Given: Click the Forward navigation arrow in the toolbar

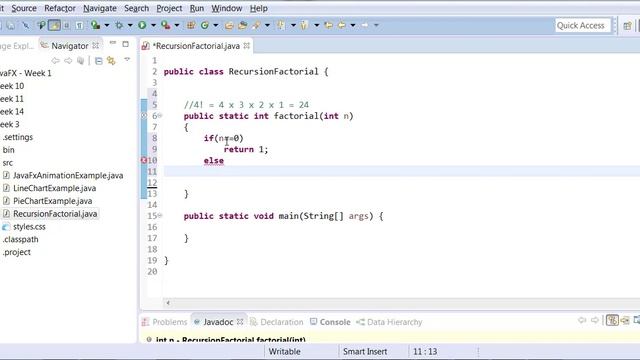Looking at the screenshot, I should pos(365,25).
